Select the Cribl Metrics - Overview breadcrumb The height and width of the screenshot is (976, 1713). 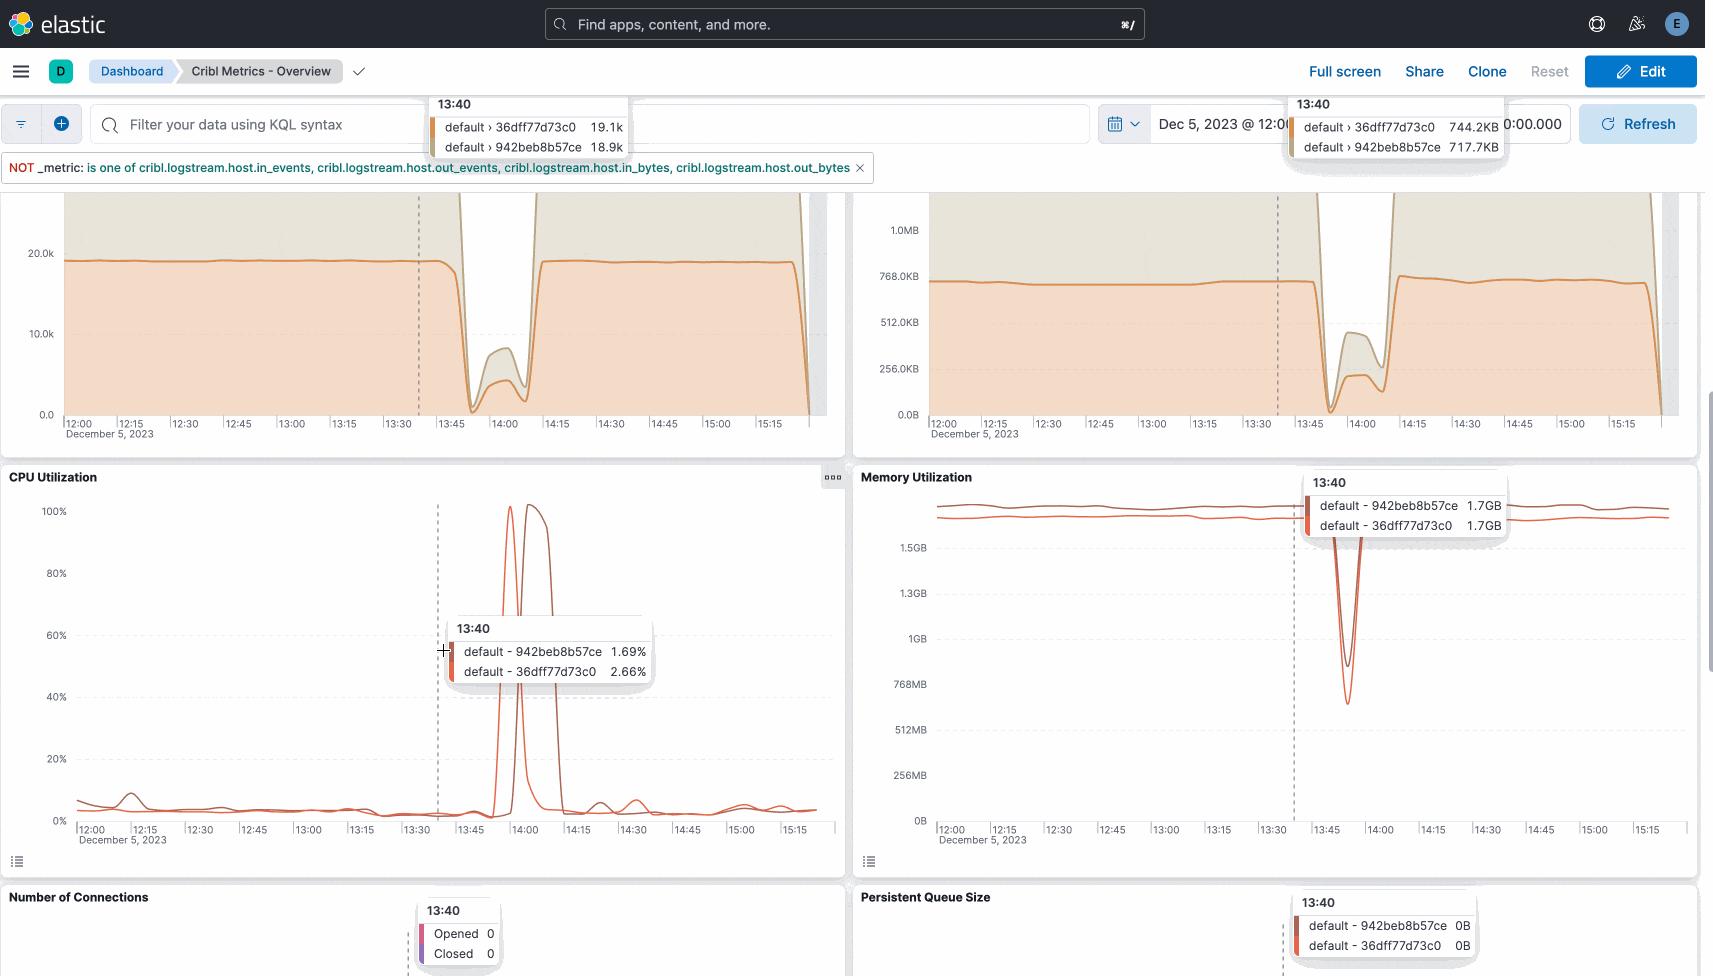coord(261,71)
